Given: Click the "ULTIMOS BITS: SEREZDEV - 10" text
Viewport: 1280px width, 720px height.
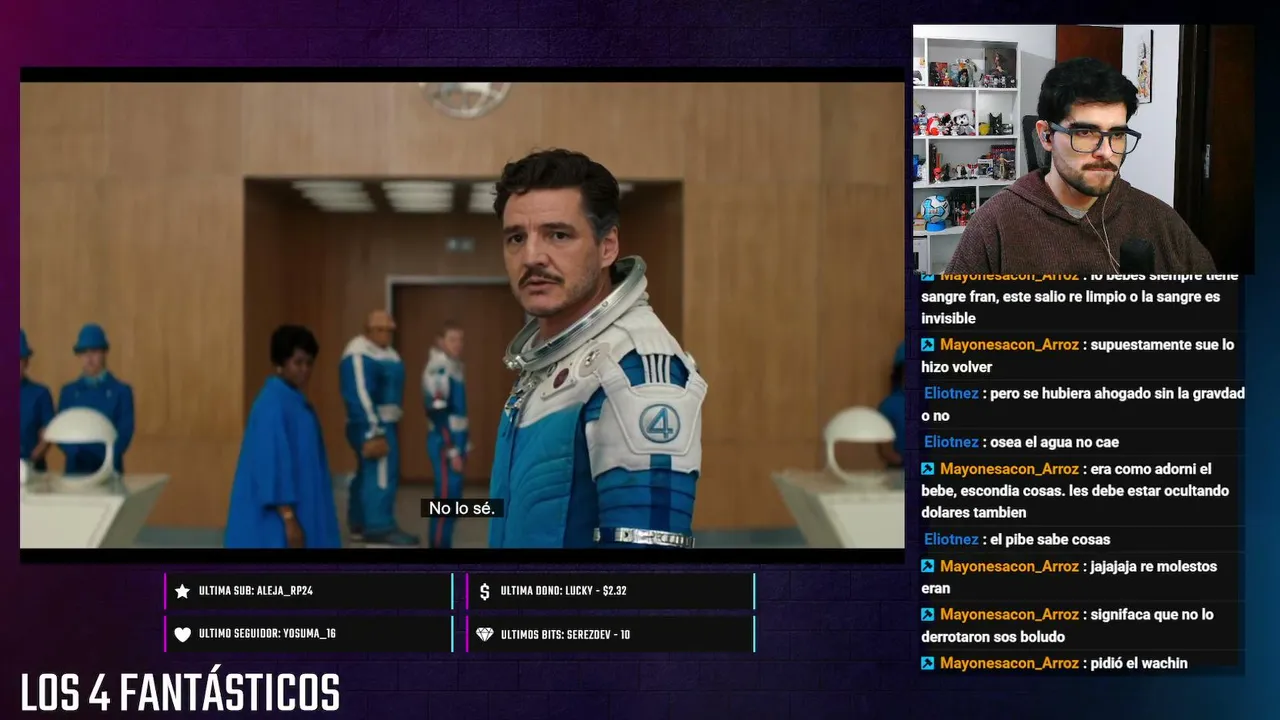Looking at the screenshot, I should click(x=565, y=634).
